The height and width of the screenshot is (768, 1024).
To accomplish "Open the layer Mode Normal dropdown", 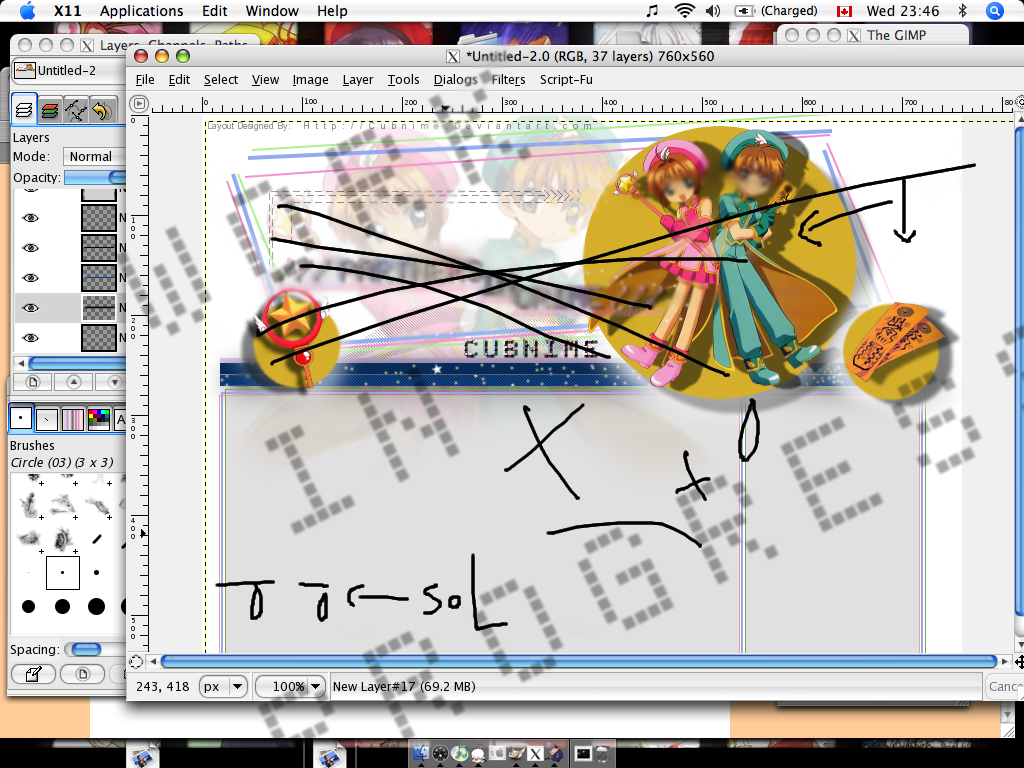I will [95, 157].
